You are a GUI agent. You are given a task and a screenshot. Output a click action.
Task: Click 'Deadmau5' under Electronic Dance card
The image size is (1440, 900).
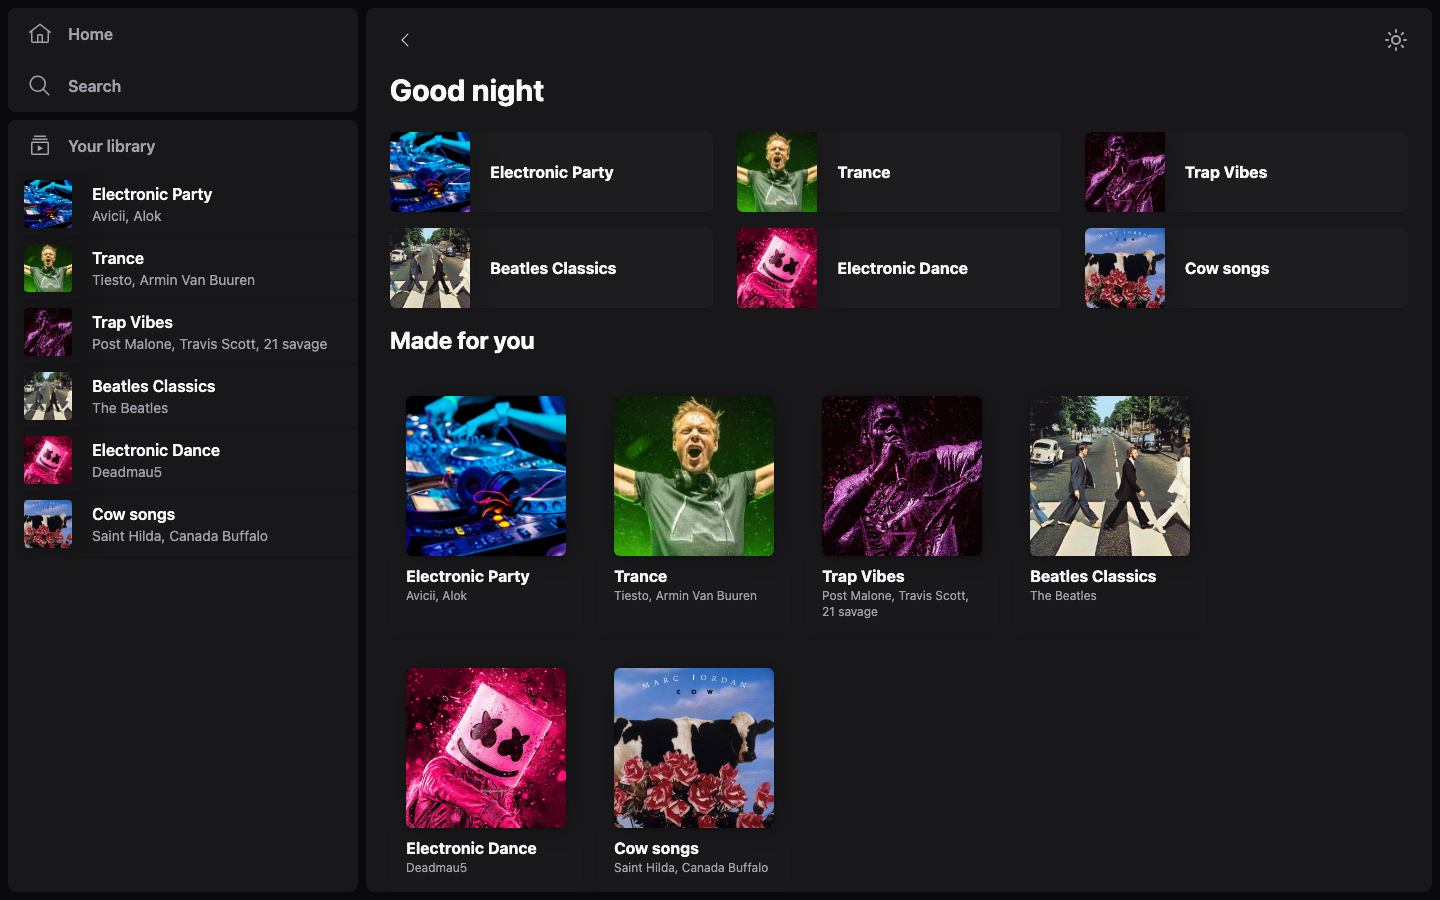tap(436, 868)
